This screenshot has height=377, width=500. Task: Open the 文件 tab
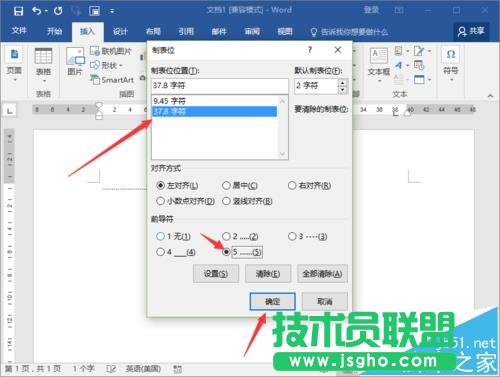click(x=19, y=31)
